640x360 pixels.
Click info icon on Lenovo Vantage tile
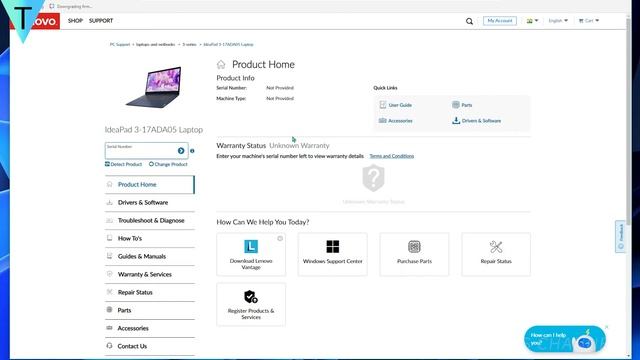(280, 238)
